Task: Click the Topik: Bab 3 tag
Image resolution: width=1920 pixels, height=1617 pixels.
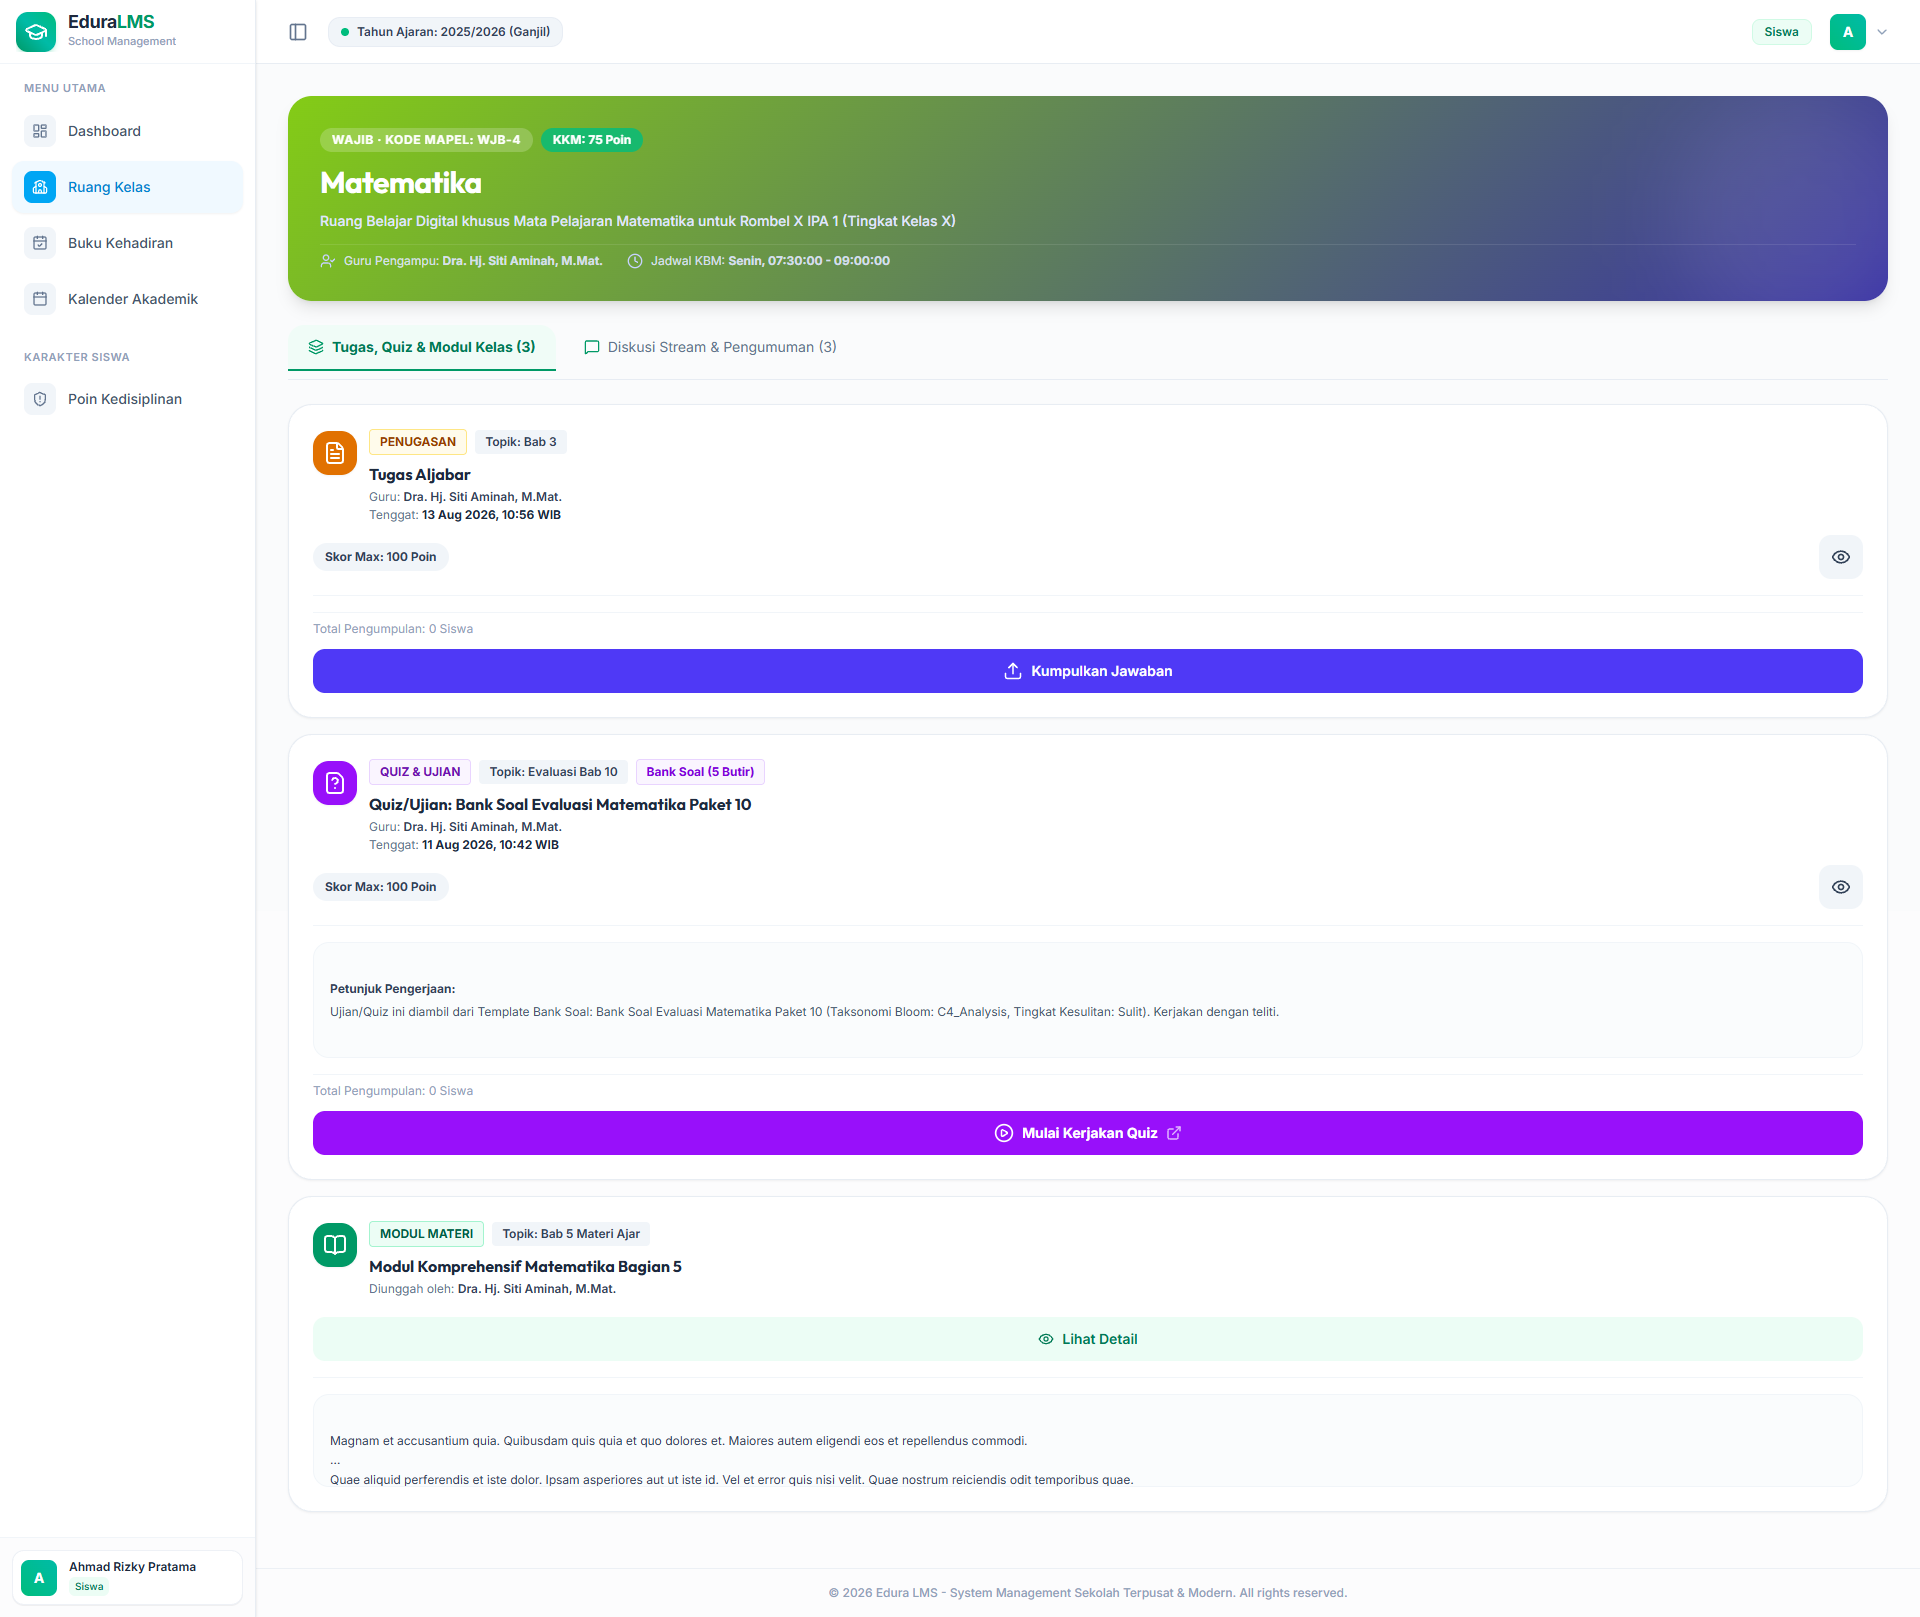Action: [x=521, y=442]
